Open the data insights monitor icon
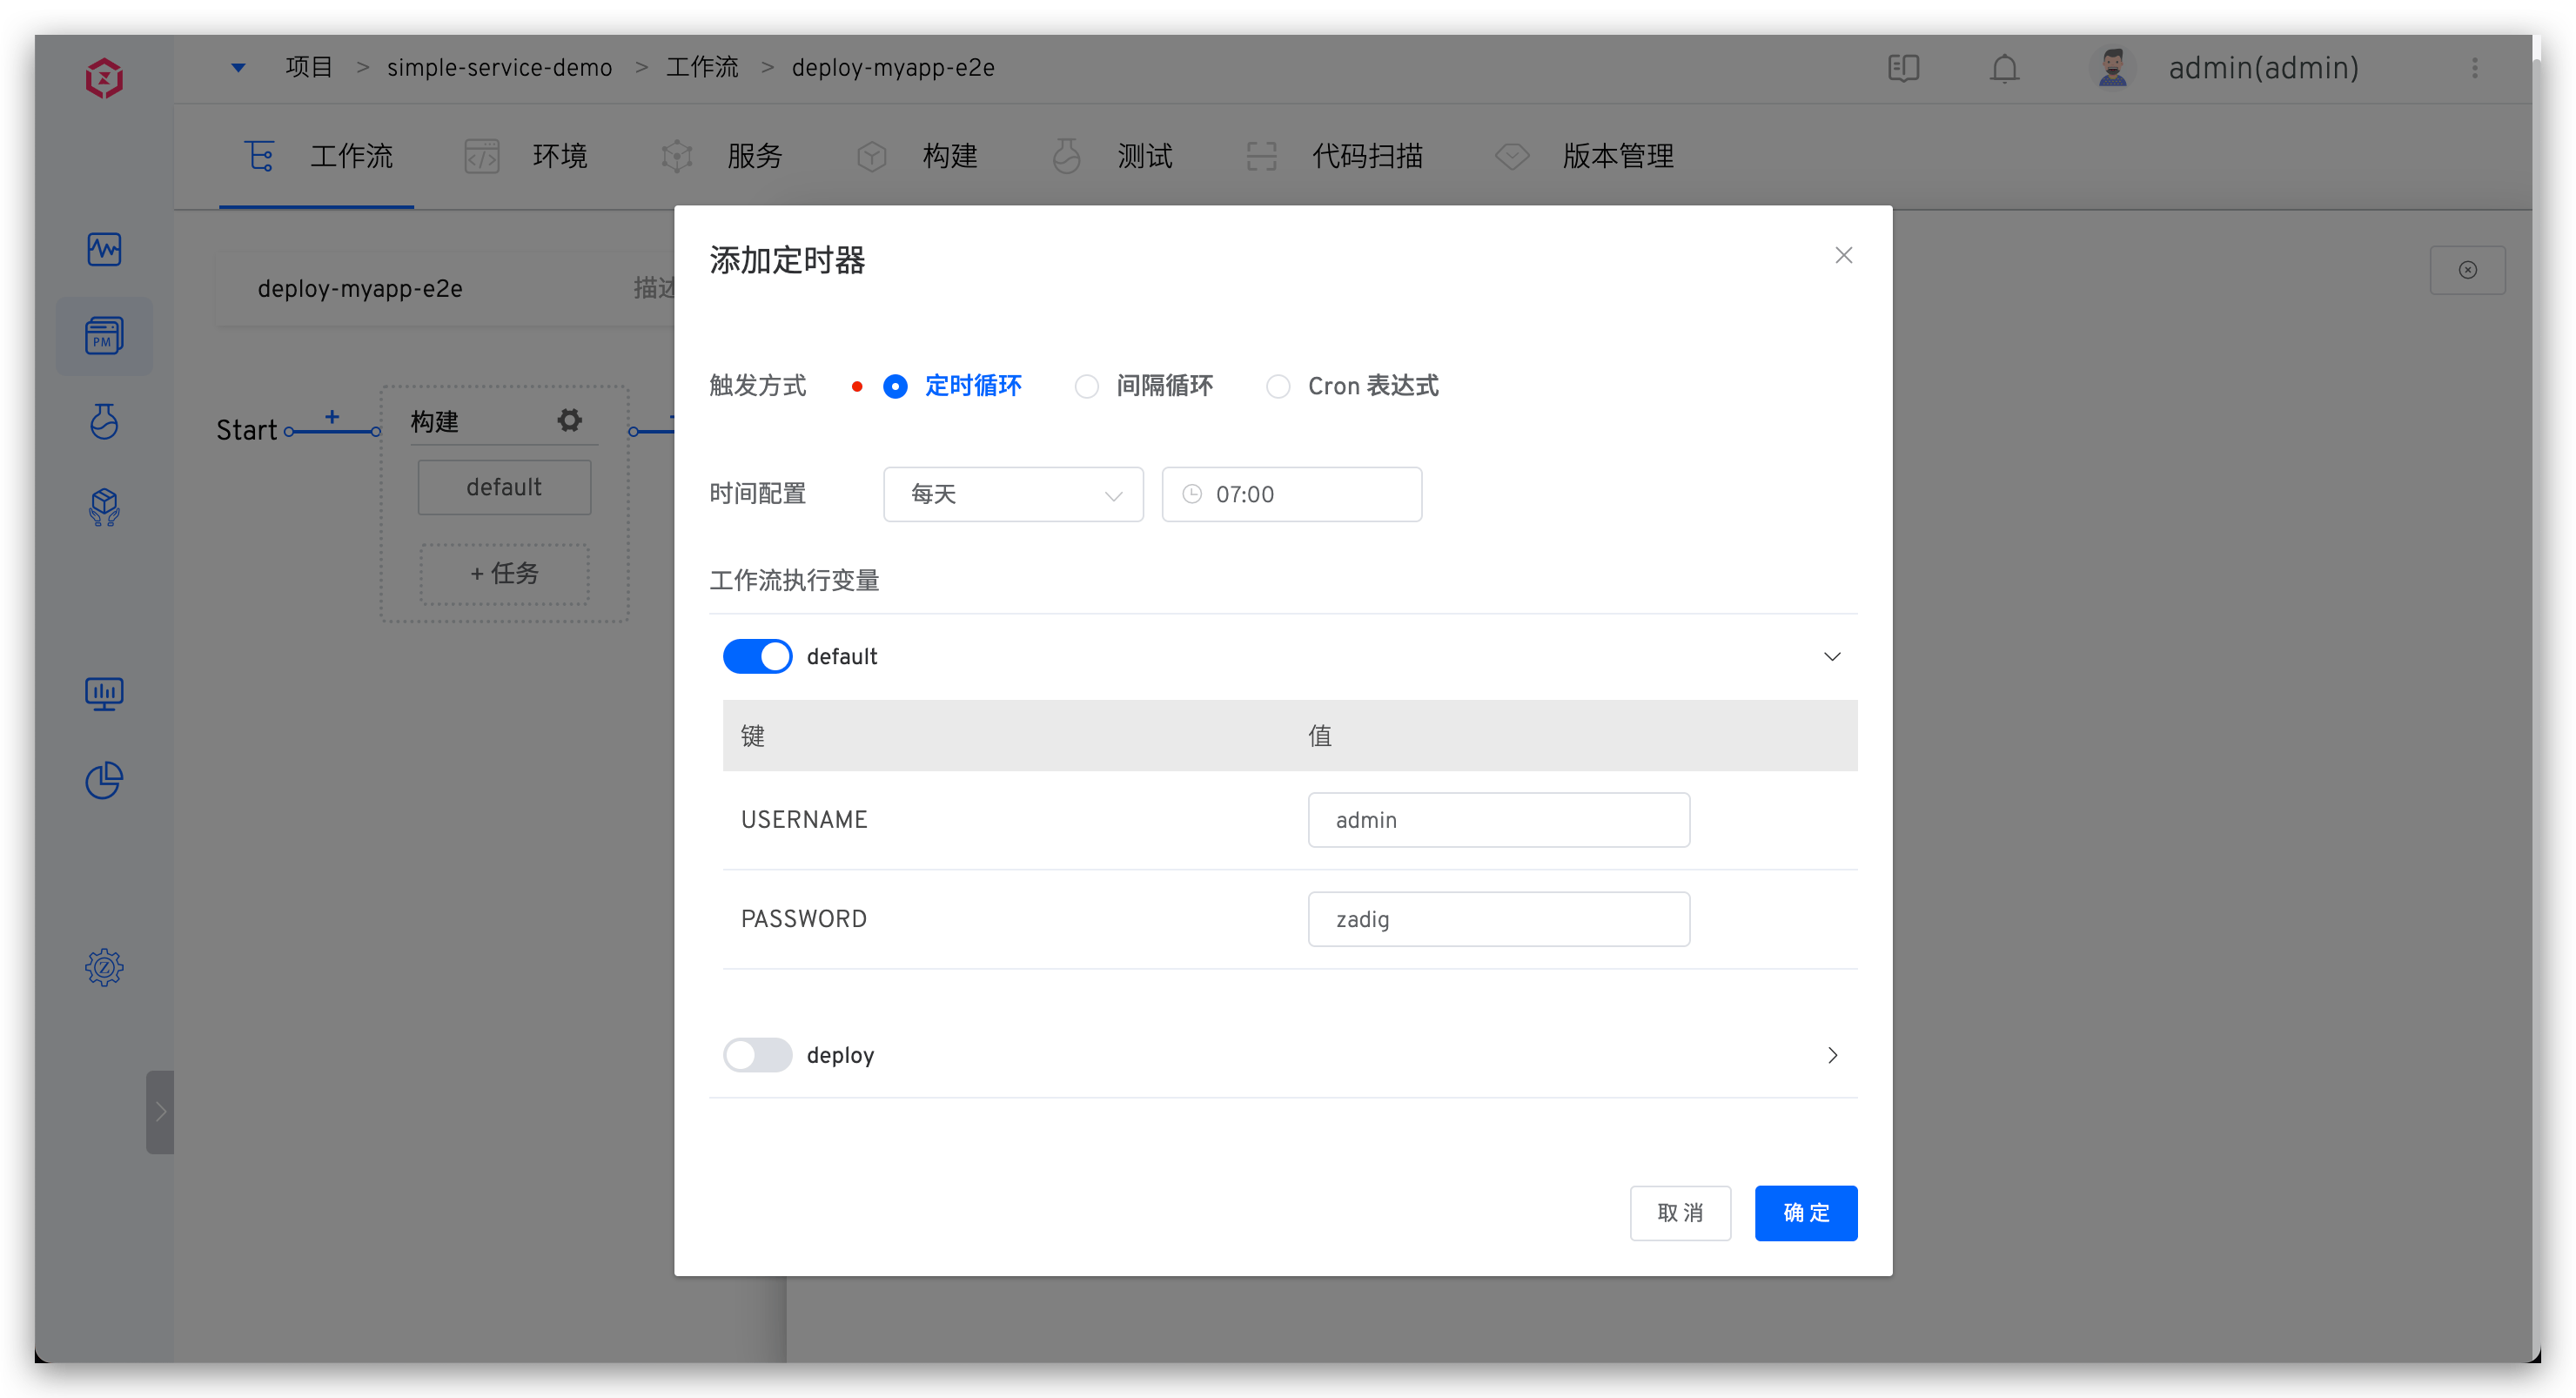This screenshot has width=2576, height=1398. click(104, 694)
